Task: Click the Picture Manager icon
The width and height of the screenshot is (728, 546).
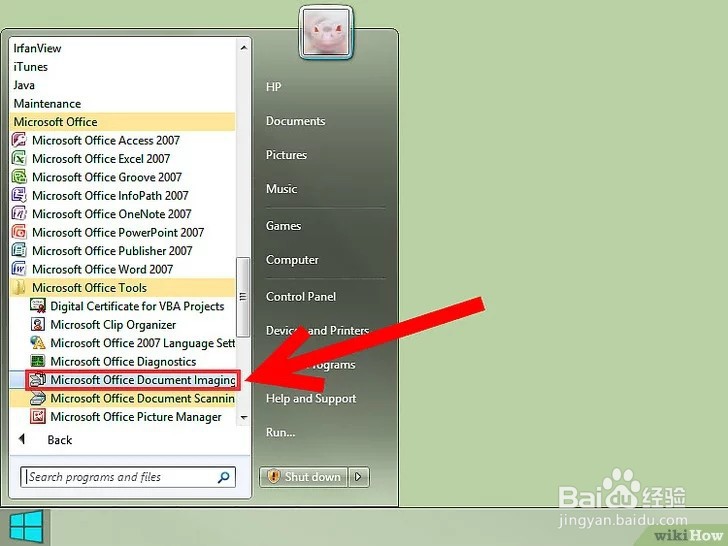Action: pos(38,416)
